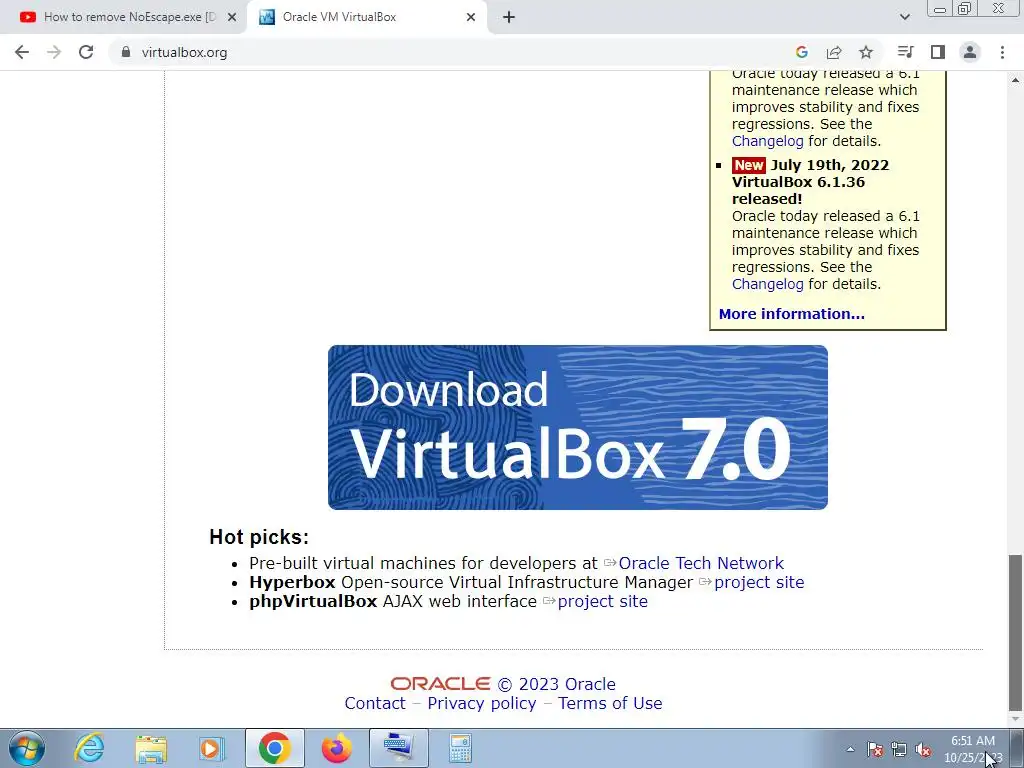Click the network tray icon
Image resolution: width=1024 pixels, height=768 pixels.
899,750
